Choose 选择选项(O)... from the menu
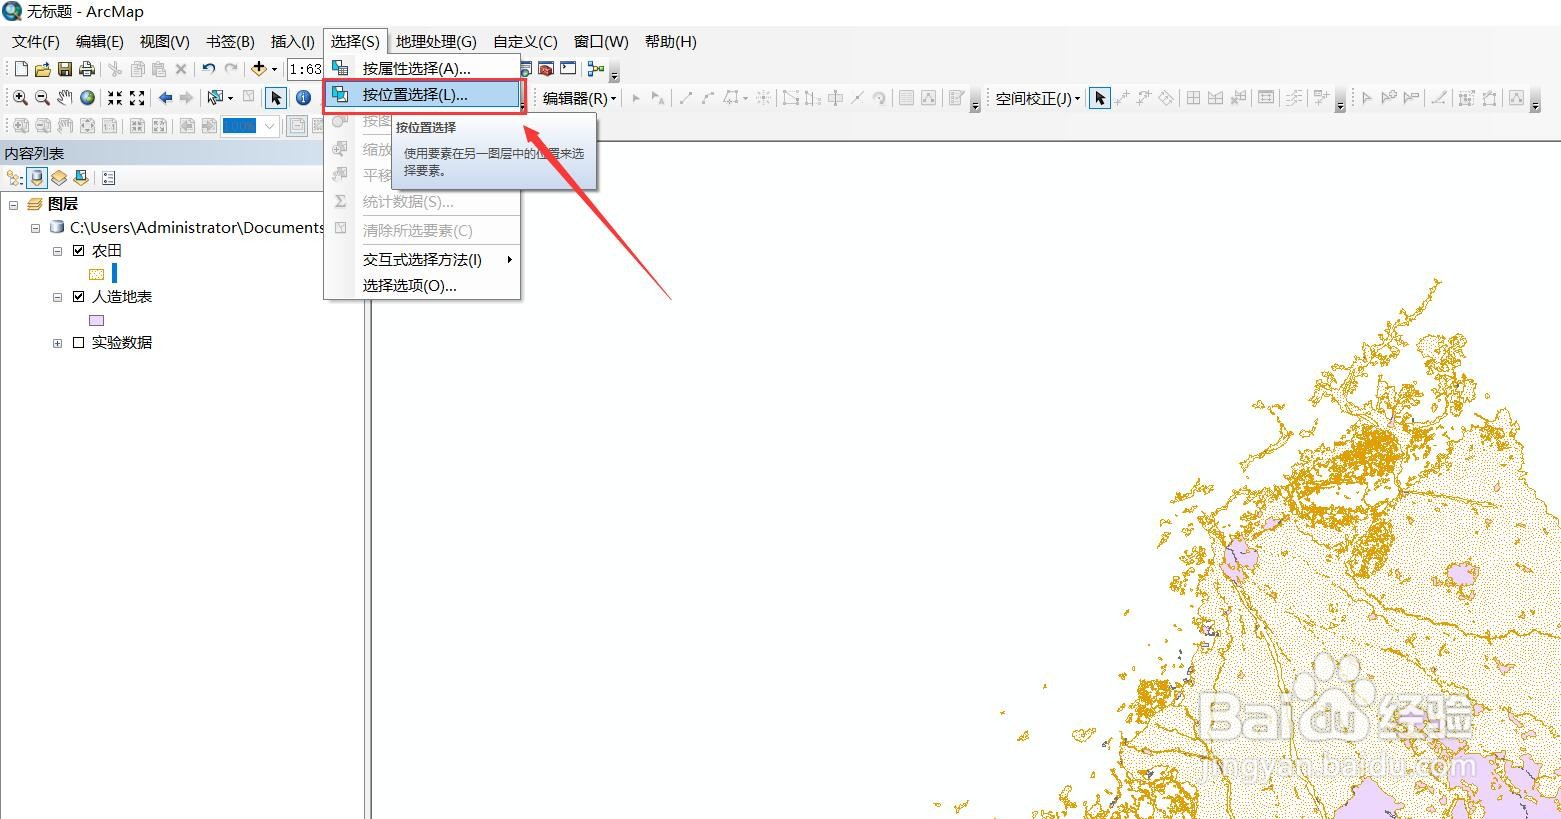 pos(421,286)
